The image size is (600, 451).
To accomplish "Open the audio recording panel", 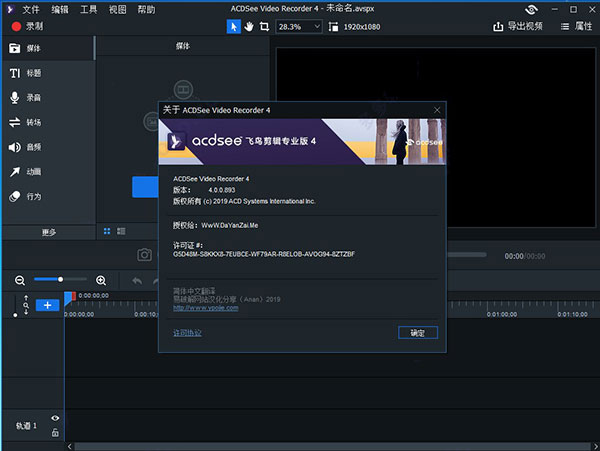I will [33, 98].
